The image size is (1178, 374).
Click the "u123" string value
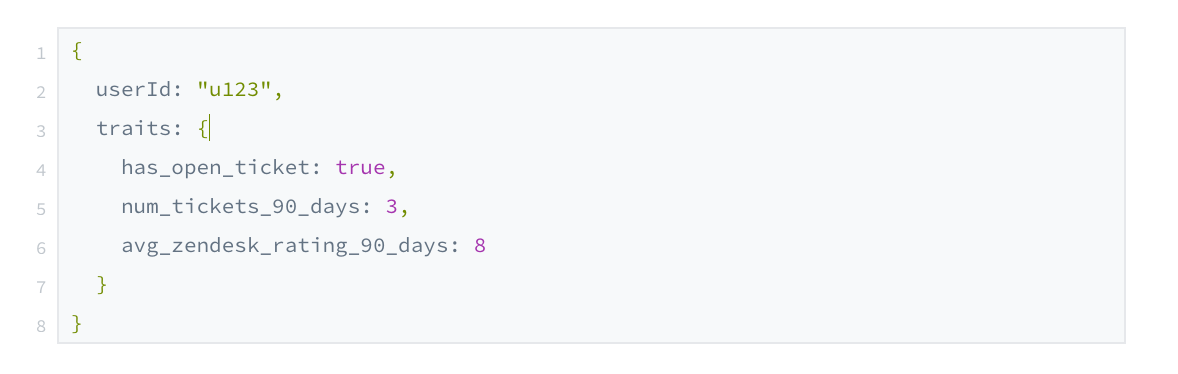click(x=234, y=90)
